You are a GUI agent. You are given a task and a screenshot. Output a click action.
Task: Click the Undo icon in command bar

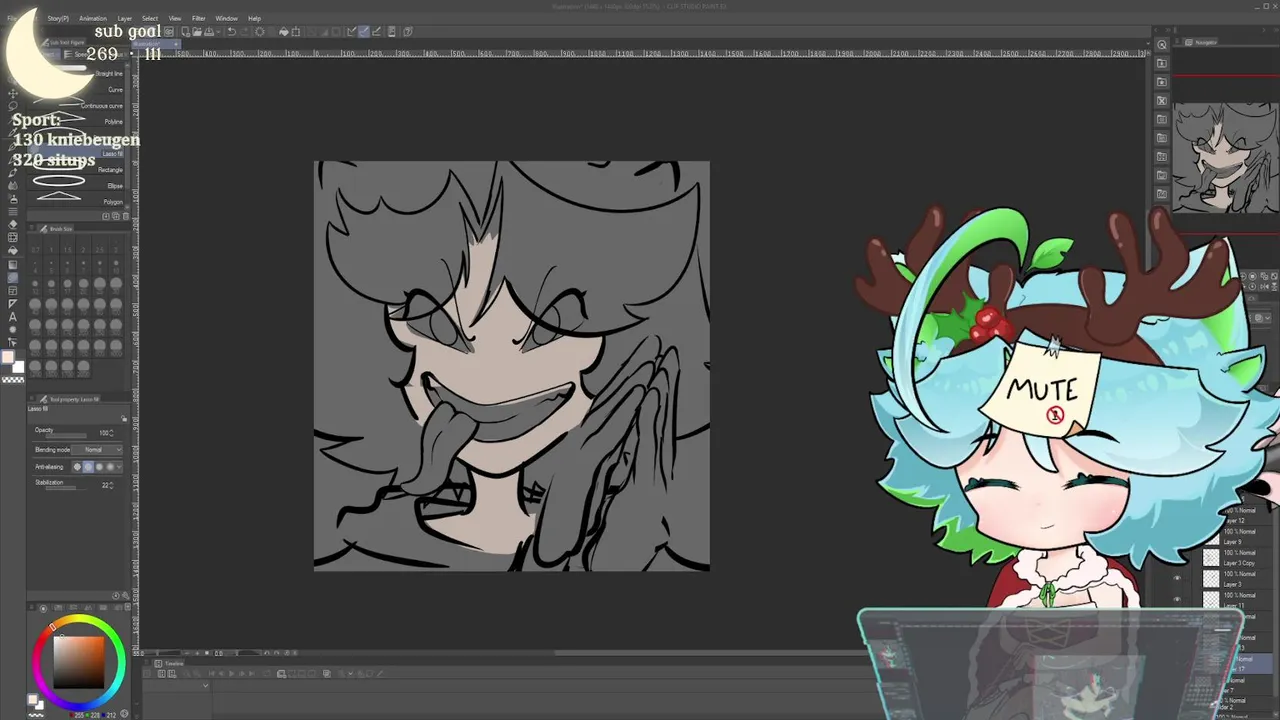pyautogui.click(x=232, y=32)
